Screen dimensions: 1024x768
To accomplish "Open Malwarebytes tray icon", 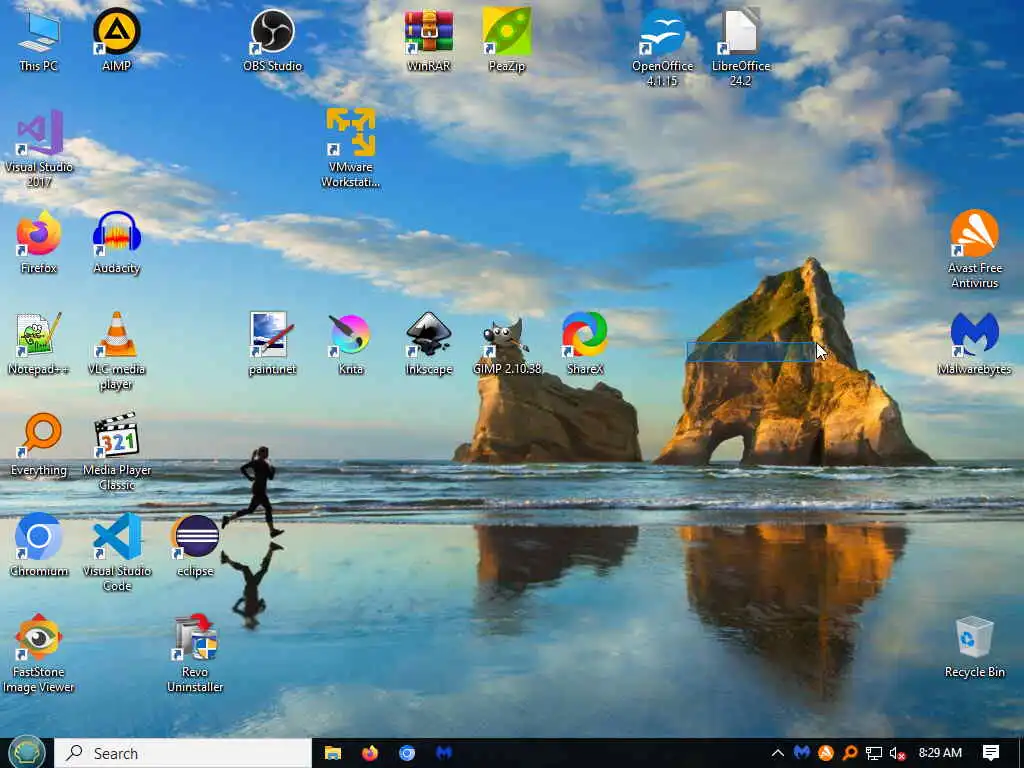I will 802,753.
